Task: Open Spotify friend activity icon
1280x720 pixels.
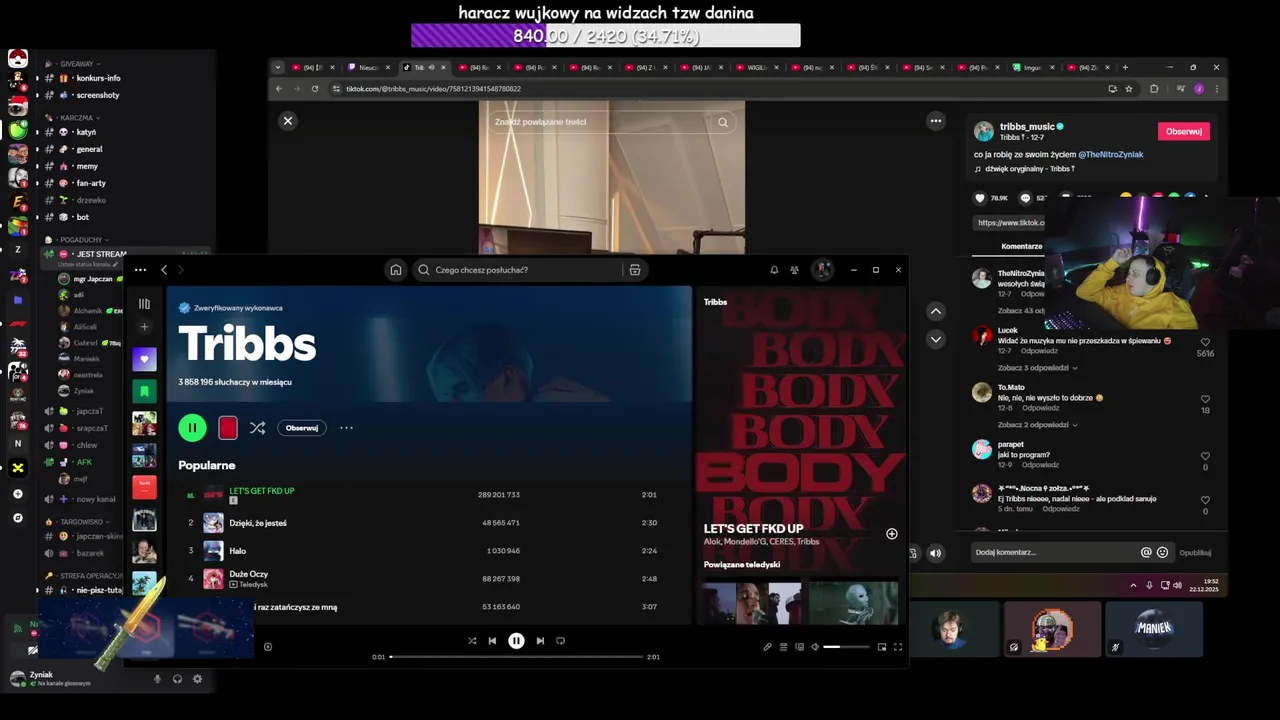Action: [x=794, y=270]
